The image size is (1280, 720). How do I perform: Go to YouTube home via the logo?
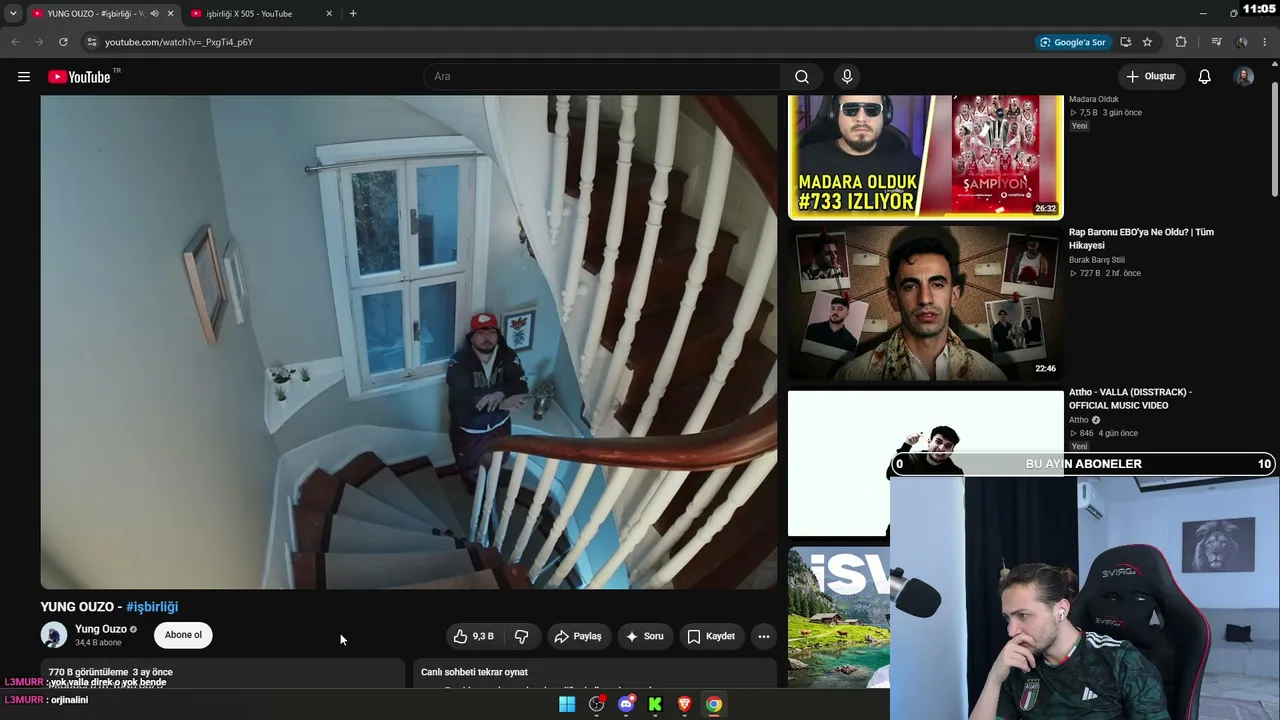[79, 77]
